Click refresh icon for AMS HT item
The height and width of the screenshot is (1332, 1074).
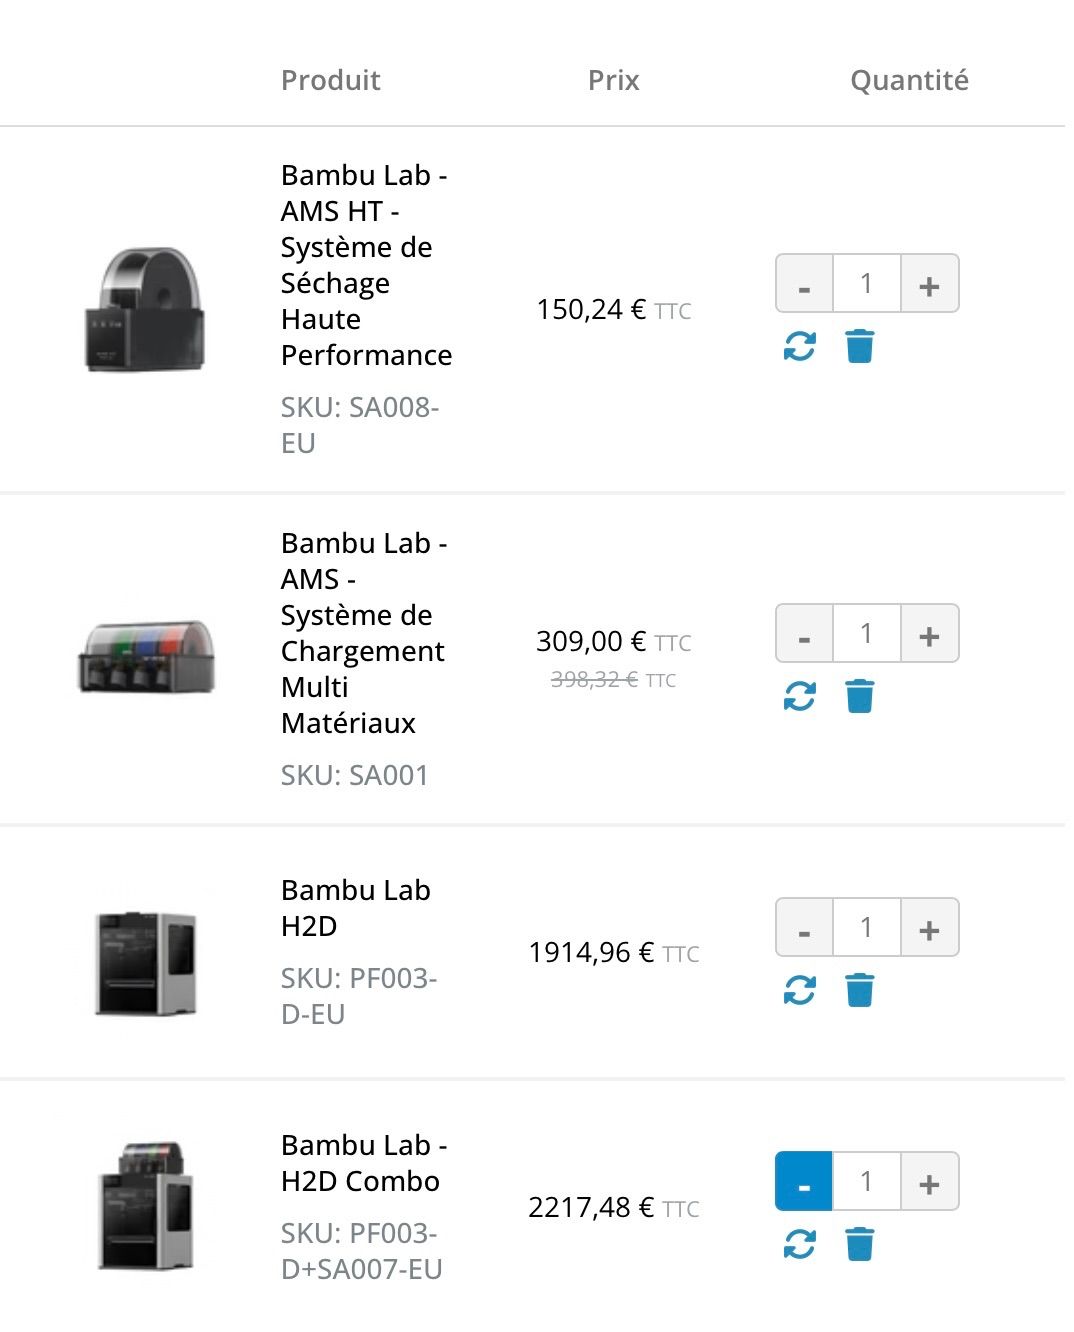[x=799, y=347]
